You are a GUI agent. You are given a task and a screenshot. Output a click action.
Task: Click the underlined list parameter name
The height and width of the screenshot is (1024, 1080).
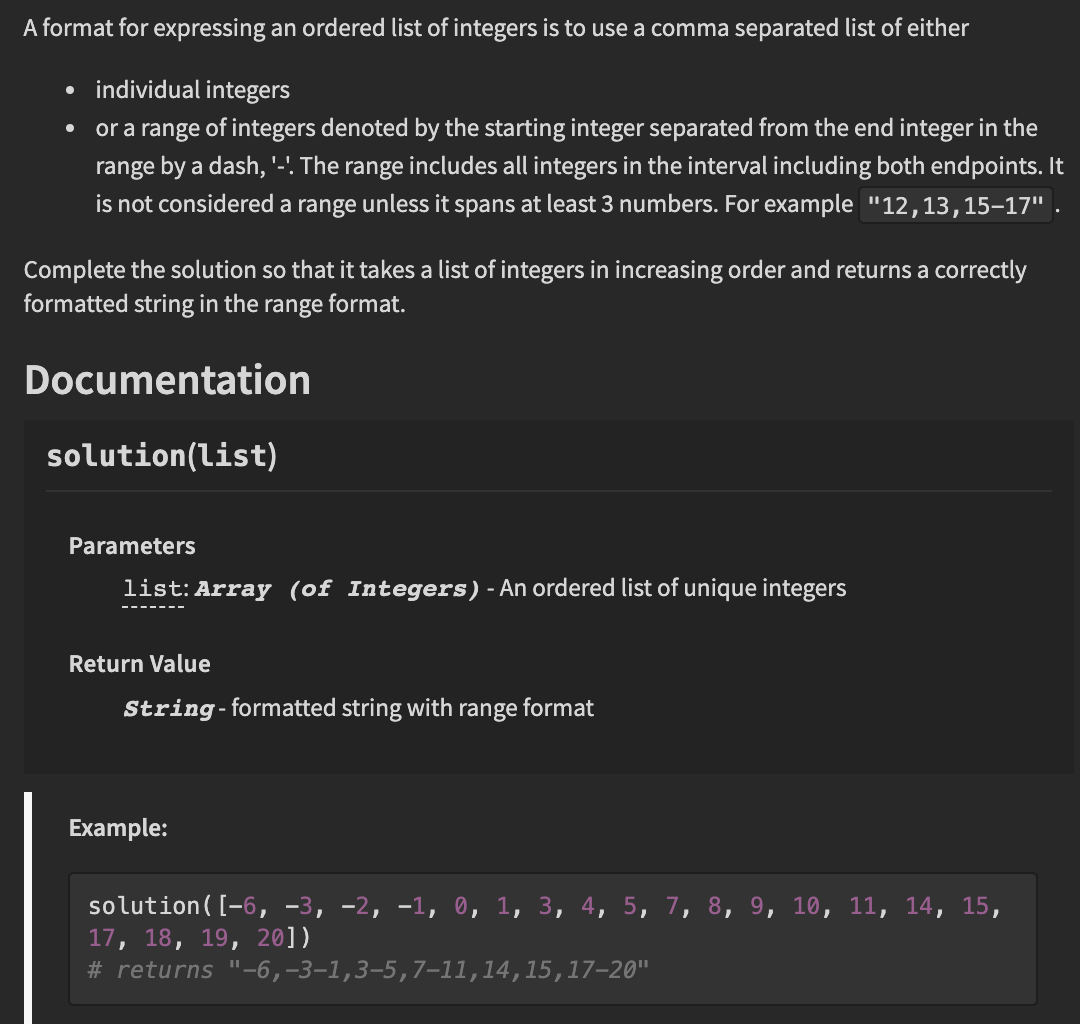(x=150, y=589)
